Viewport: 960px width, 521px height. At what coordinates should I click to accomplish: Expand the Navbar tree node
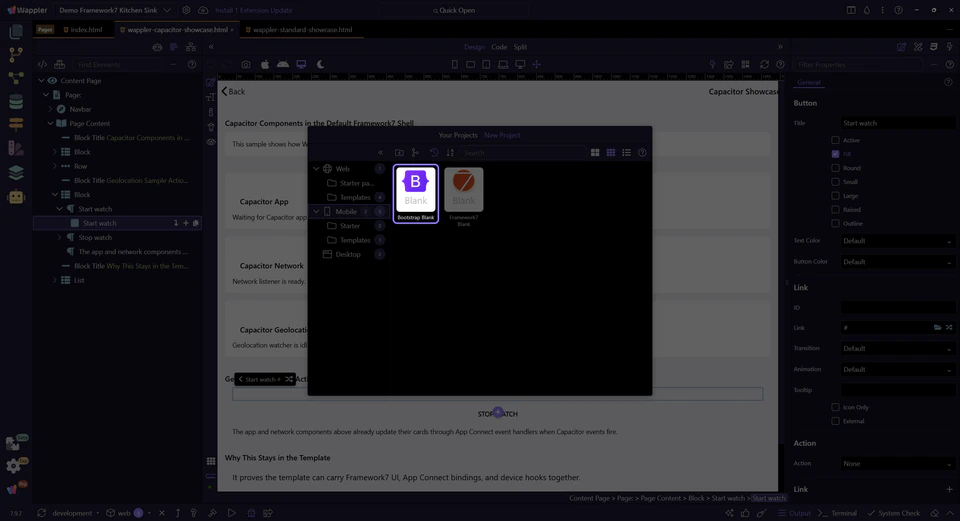click(x=51, y=109)
